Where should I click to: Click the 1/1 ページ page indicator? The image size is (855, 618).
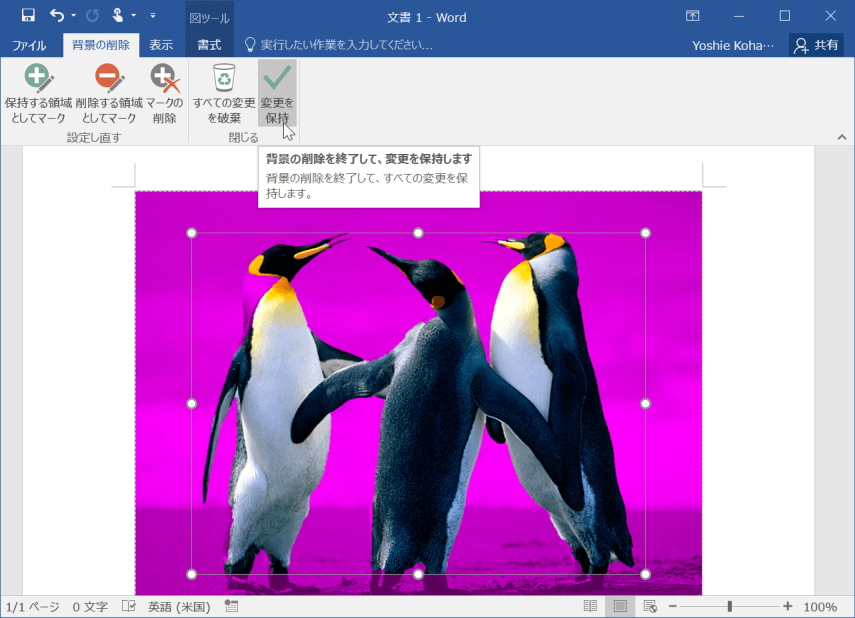[32, 607]
